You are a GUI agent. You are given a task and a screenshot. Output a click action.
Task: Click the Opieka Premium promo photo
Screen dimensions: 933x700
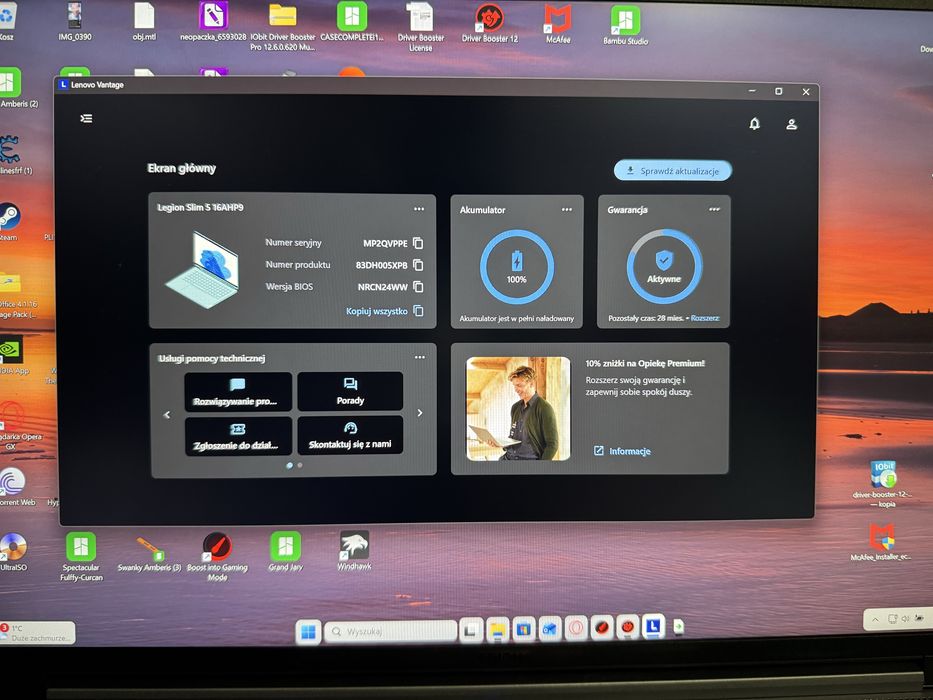click(x=518, y=409)
